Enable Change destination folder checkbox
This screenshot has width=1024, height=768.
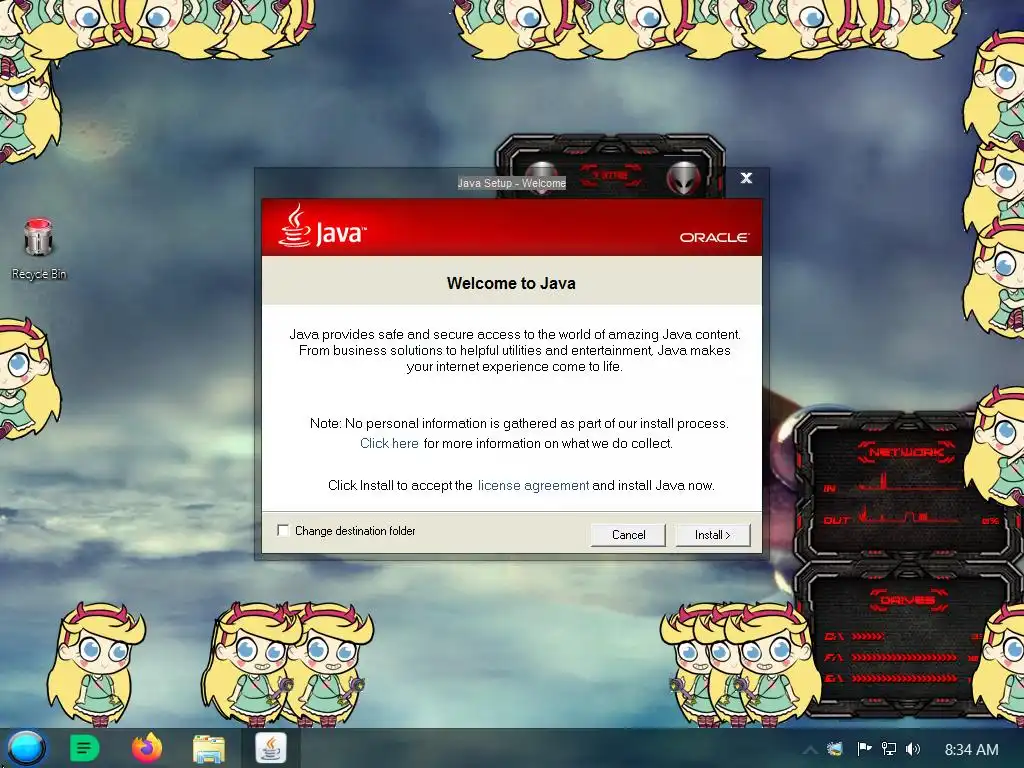[x=283, y=530]
